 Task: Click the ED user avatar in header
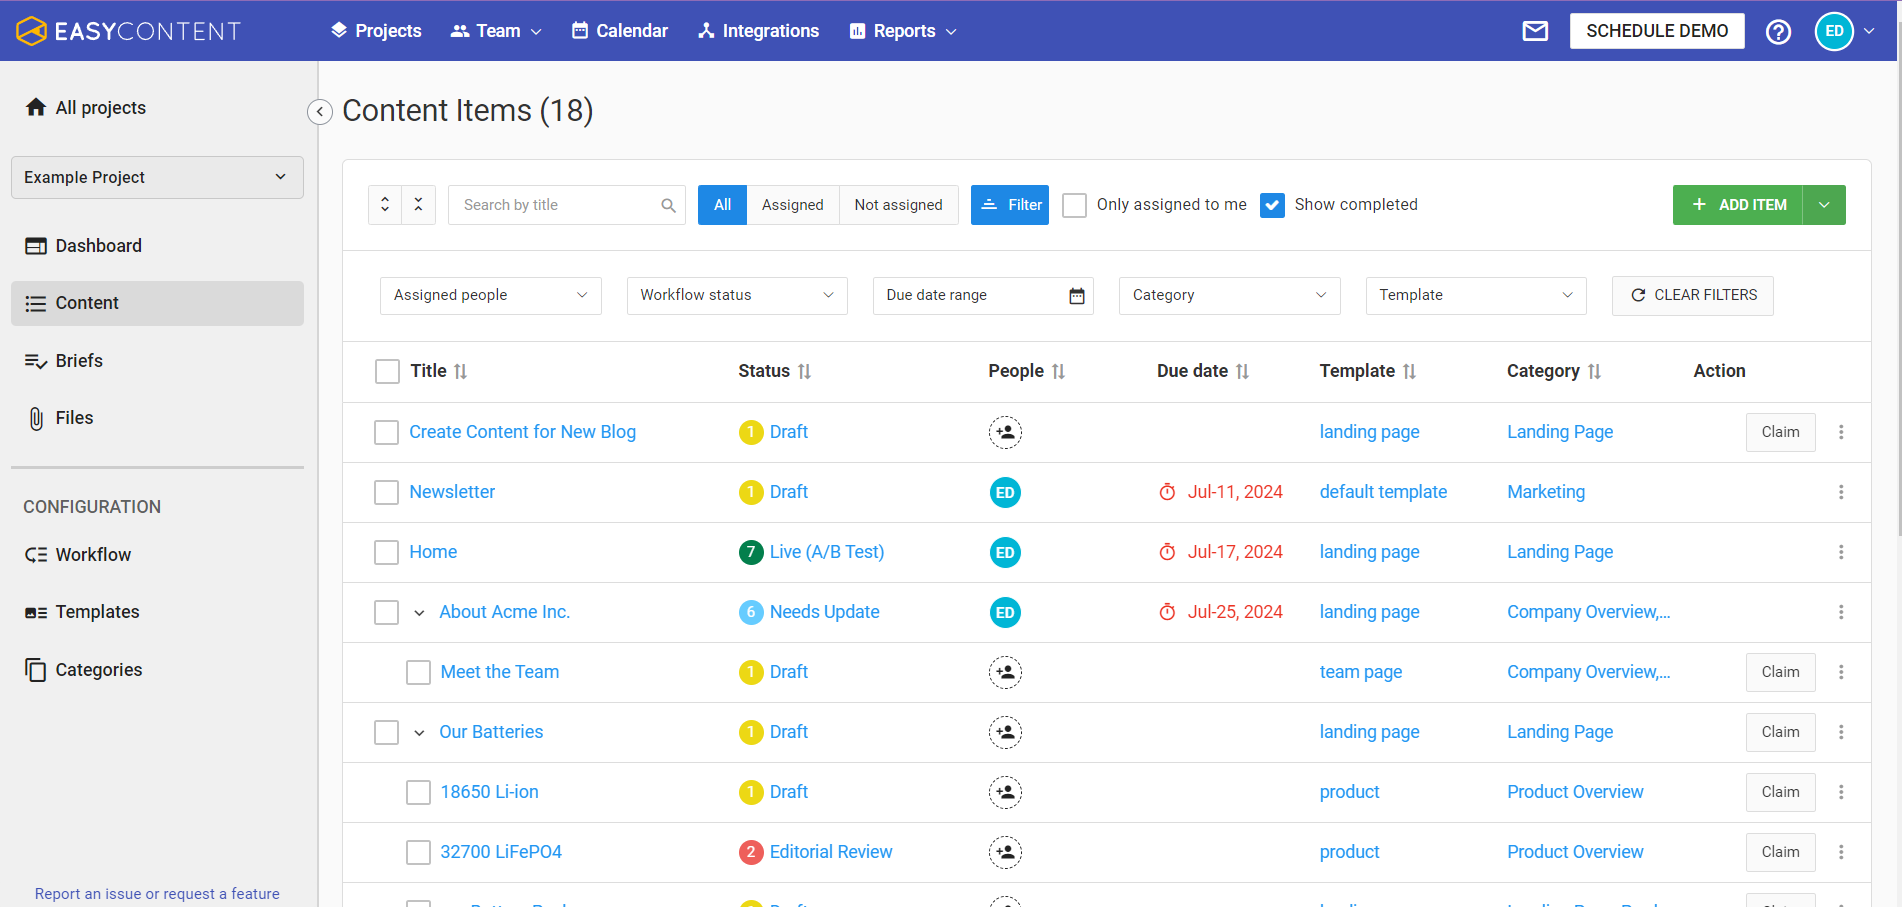1834,31
